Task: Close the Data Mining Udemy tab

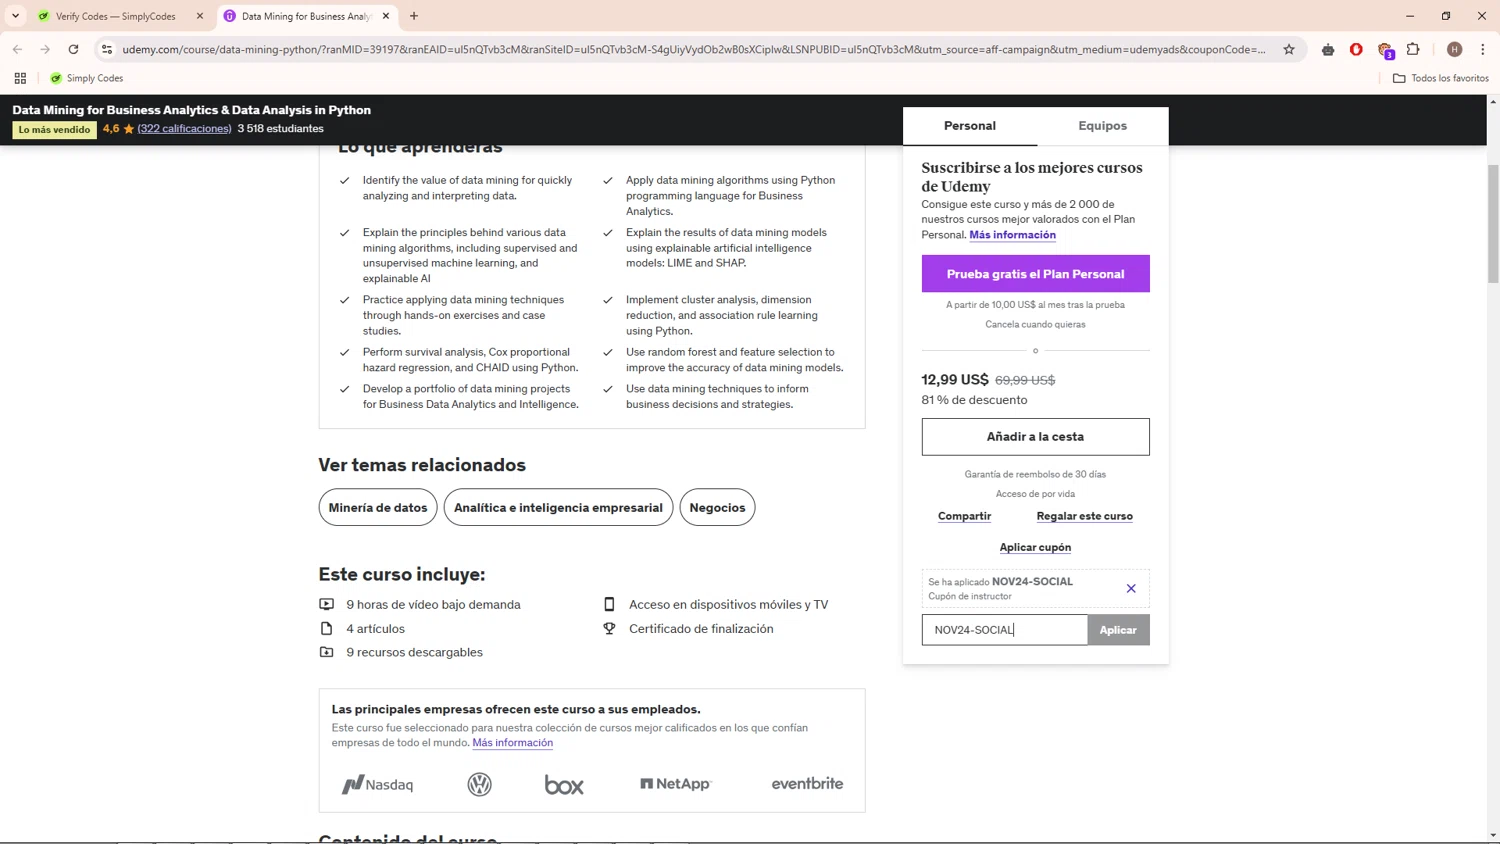Action: [x=386, y=16]
